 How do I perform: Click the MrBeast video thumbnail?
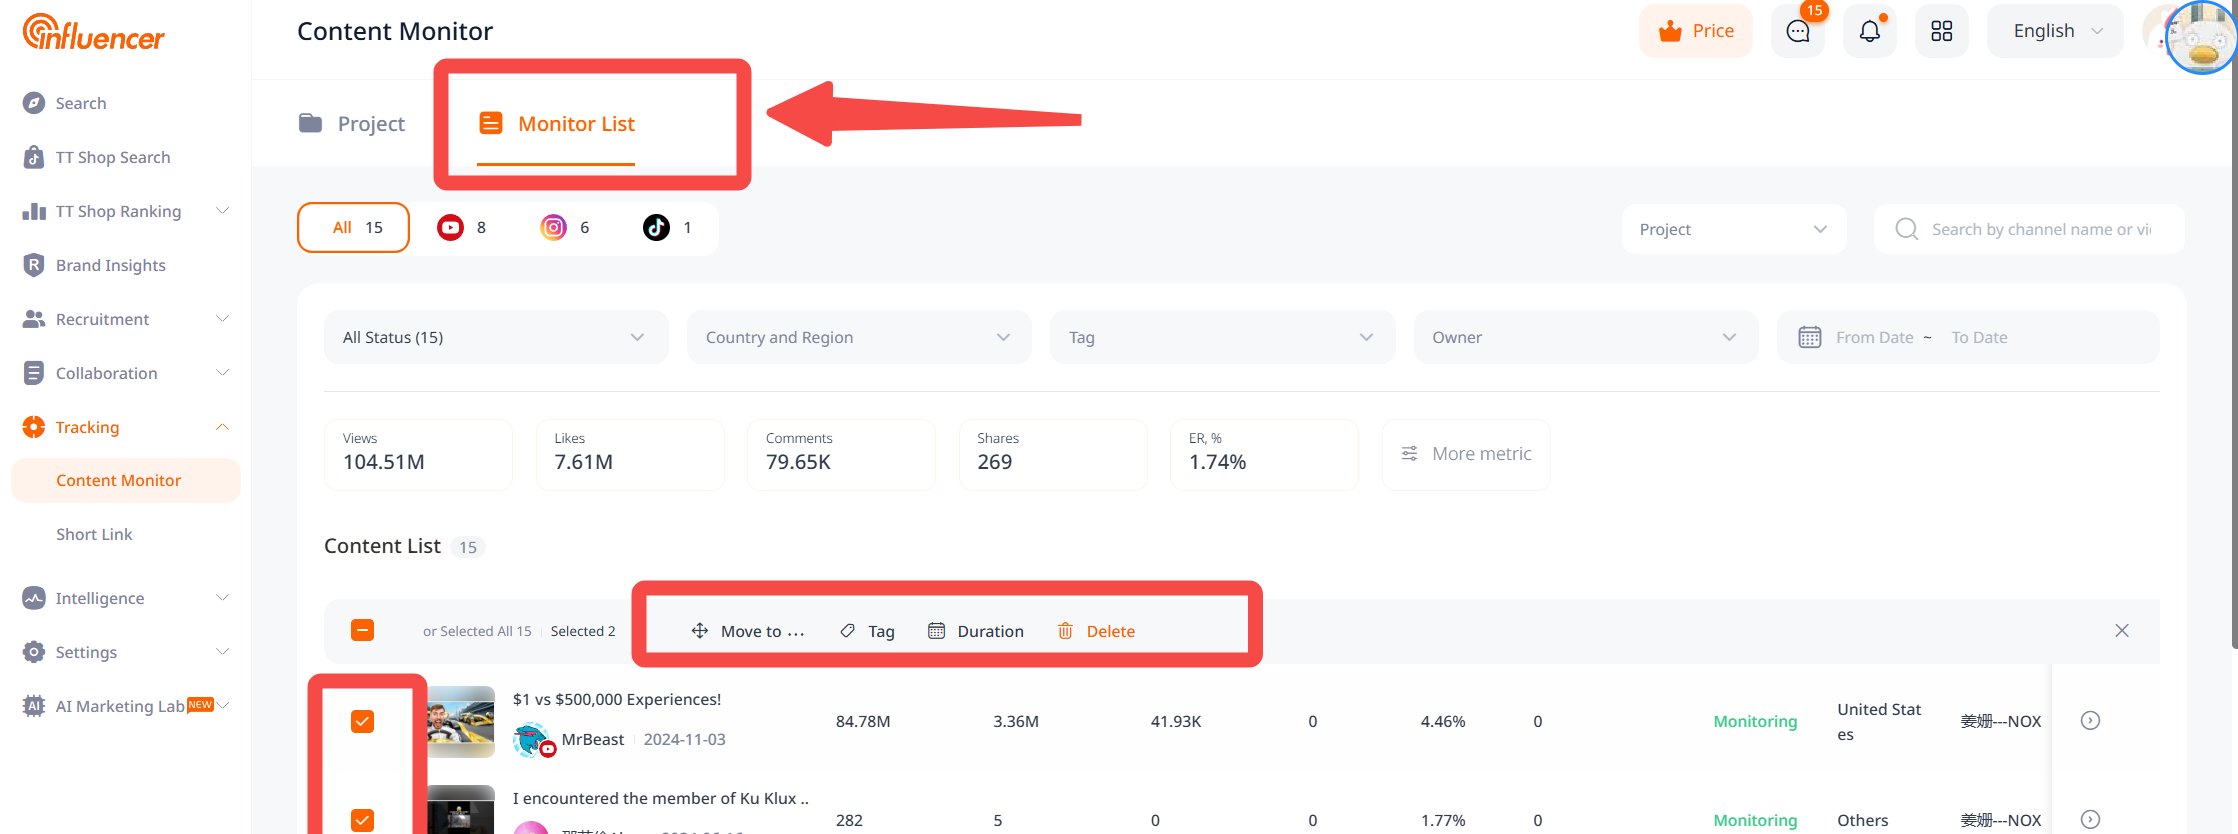tap(461, 721)
